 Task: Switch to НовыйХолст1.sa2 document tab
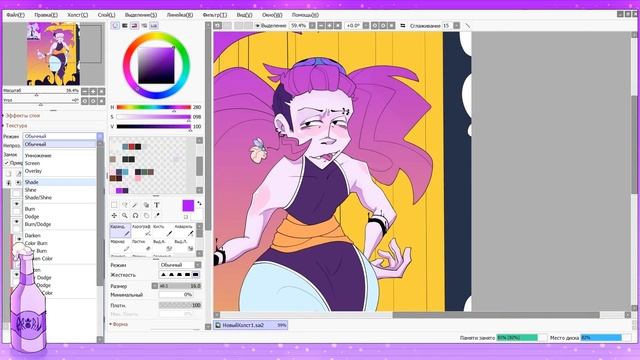[x=251, y=325]
